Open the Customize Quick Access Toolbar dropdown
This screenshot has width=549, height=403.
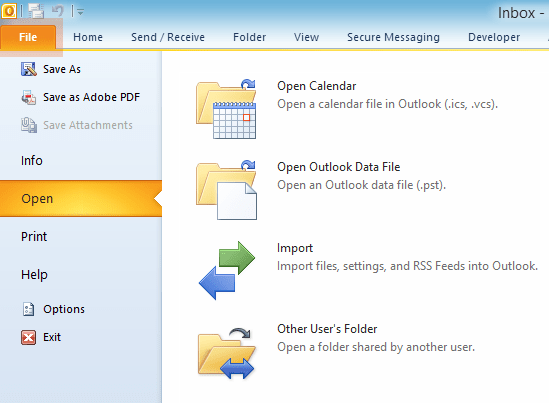tap(80, 13)
